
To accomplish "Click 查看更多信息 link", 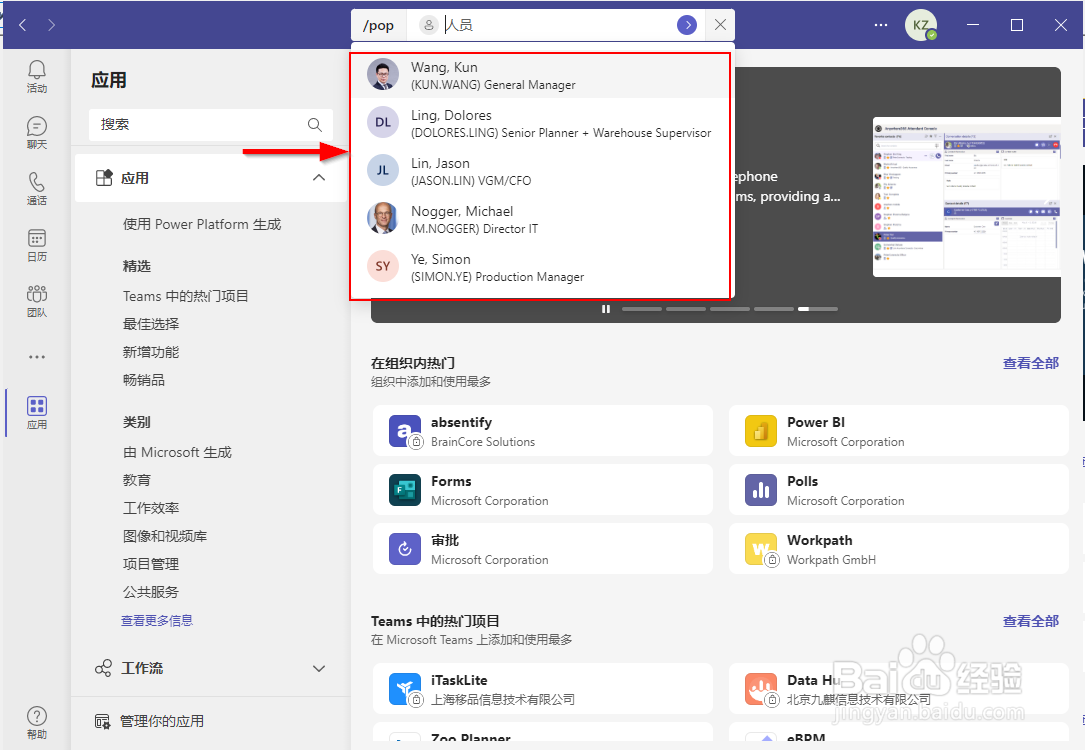I will tap(157, 621).
